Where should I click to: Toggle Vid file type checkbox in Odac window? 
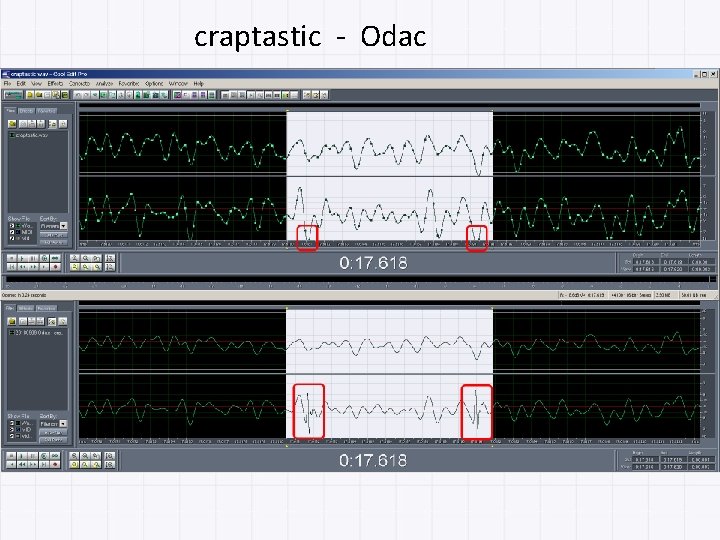pyautogui.click(x=12, y=436)
